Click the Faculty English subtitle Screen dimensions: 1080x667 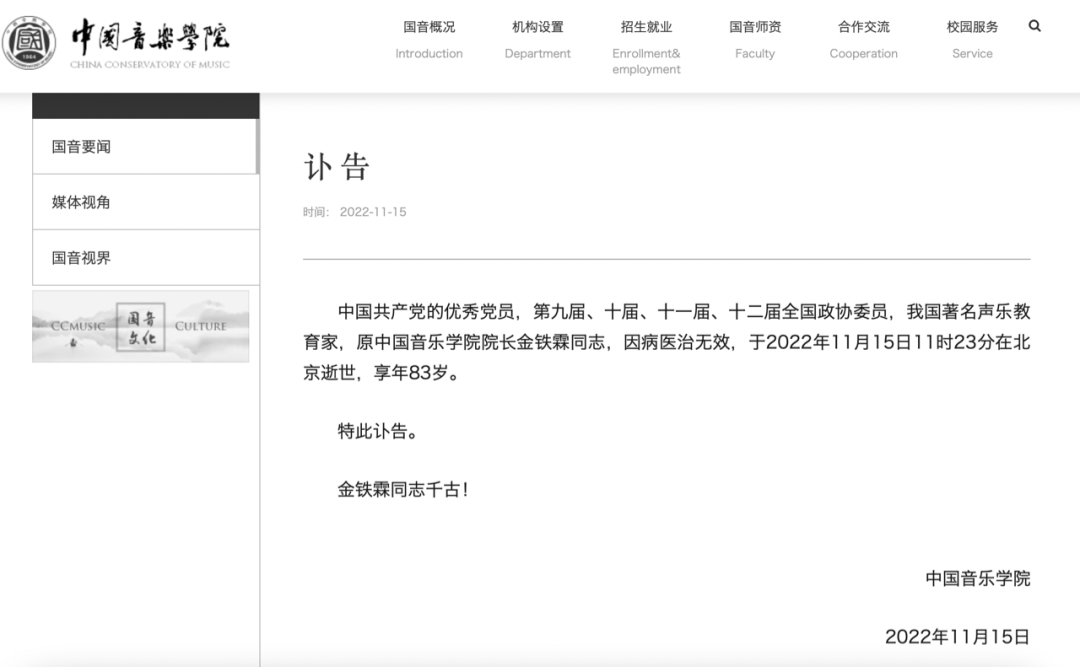point(755,53)
